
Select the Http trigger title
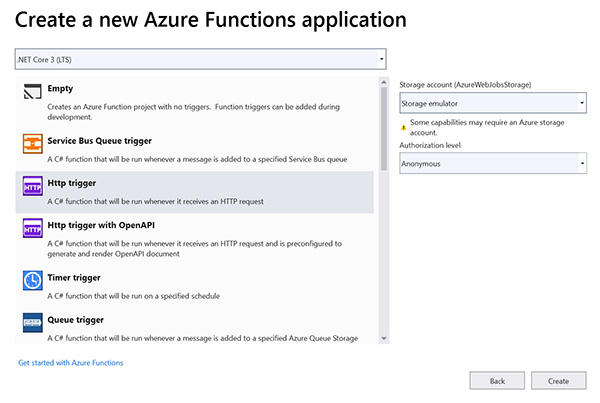click(72, 183)
